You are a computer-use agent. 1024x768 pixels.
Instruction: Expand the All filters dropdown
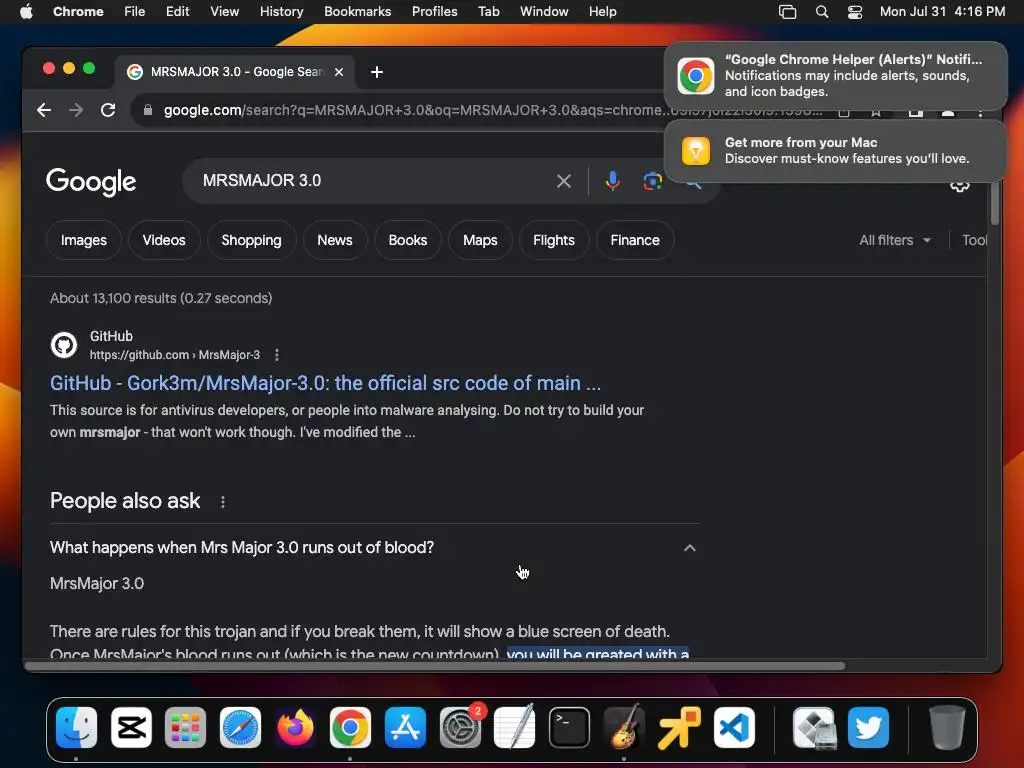(895, 240)
